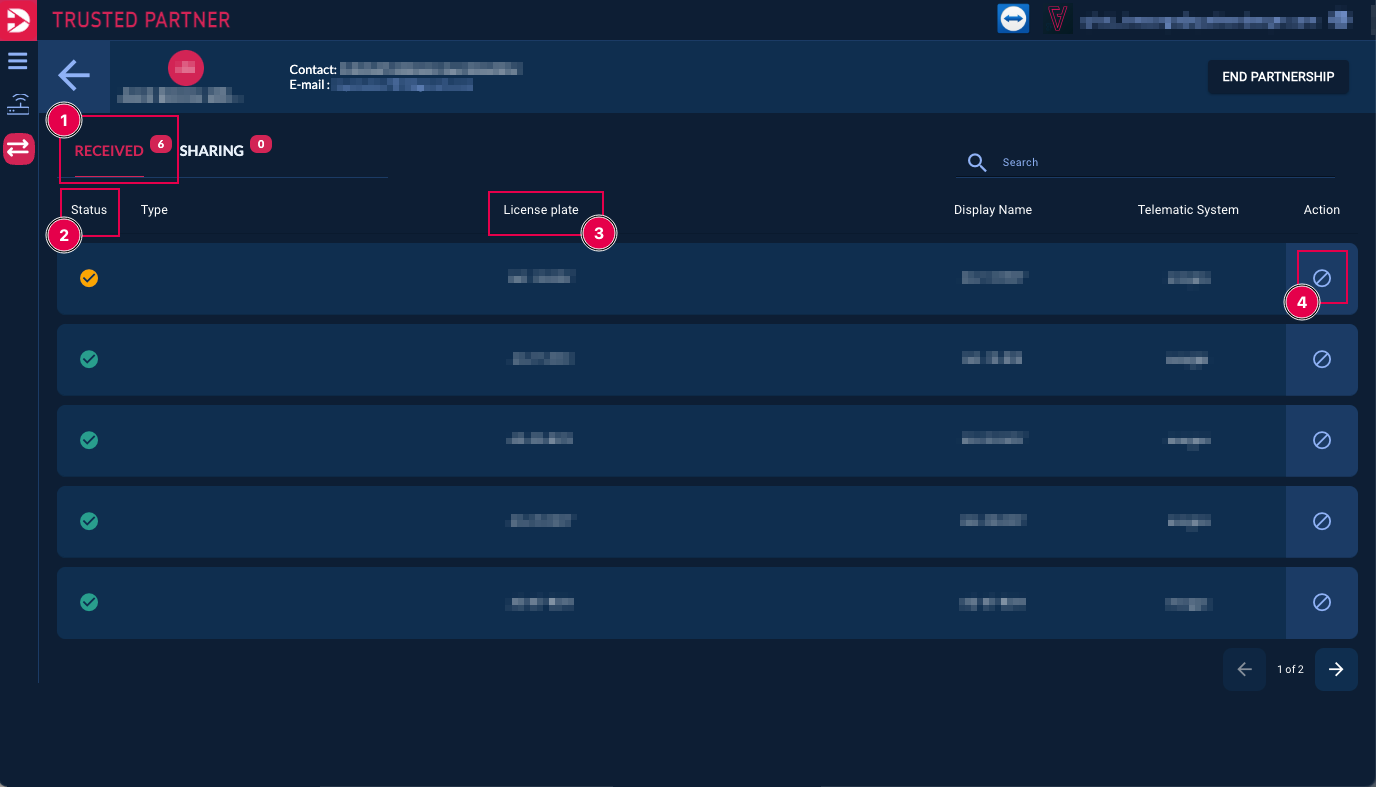Click the search magnifier icon
The width and height of the screenshot is (1376, 787).
click(977, 162)
